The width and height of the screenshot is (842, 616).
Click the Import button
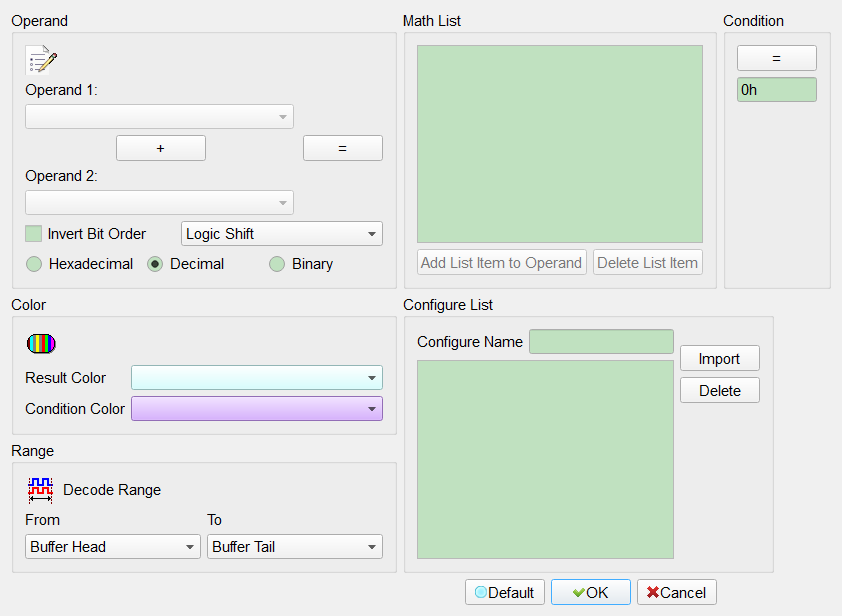[720, 358]
